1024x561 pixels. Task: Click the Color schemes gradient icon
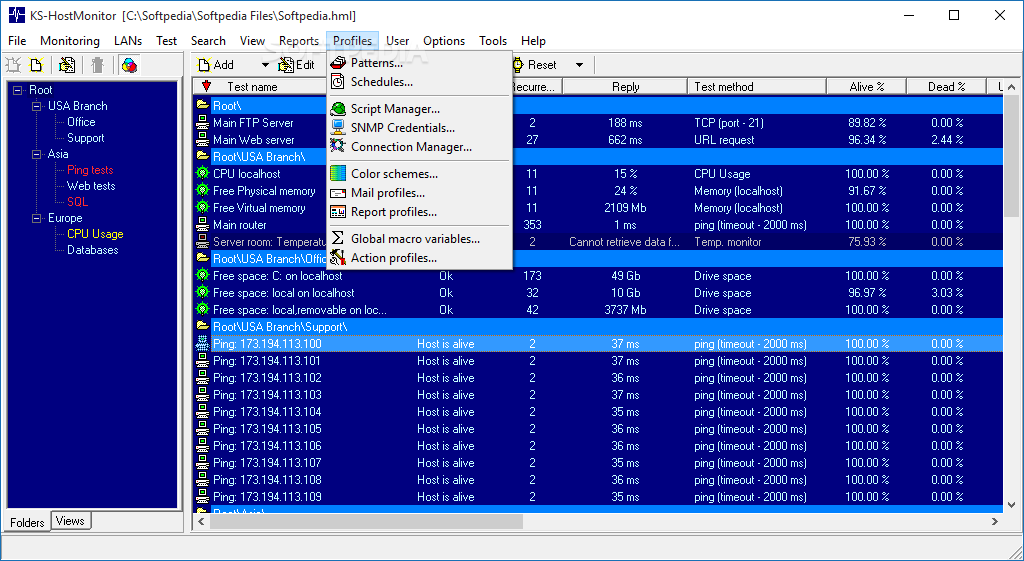click(338, 173)
